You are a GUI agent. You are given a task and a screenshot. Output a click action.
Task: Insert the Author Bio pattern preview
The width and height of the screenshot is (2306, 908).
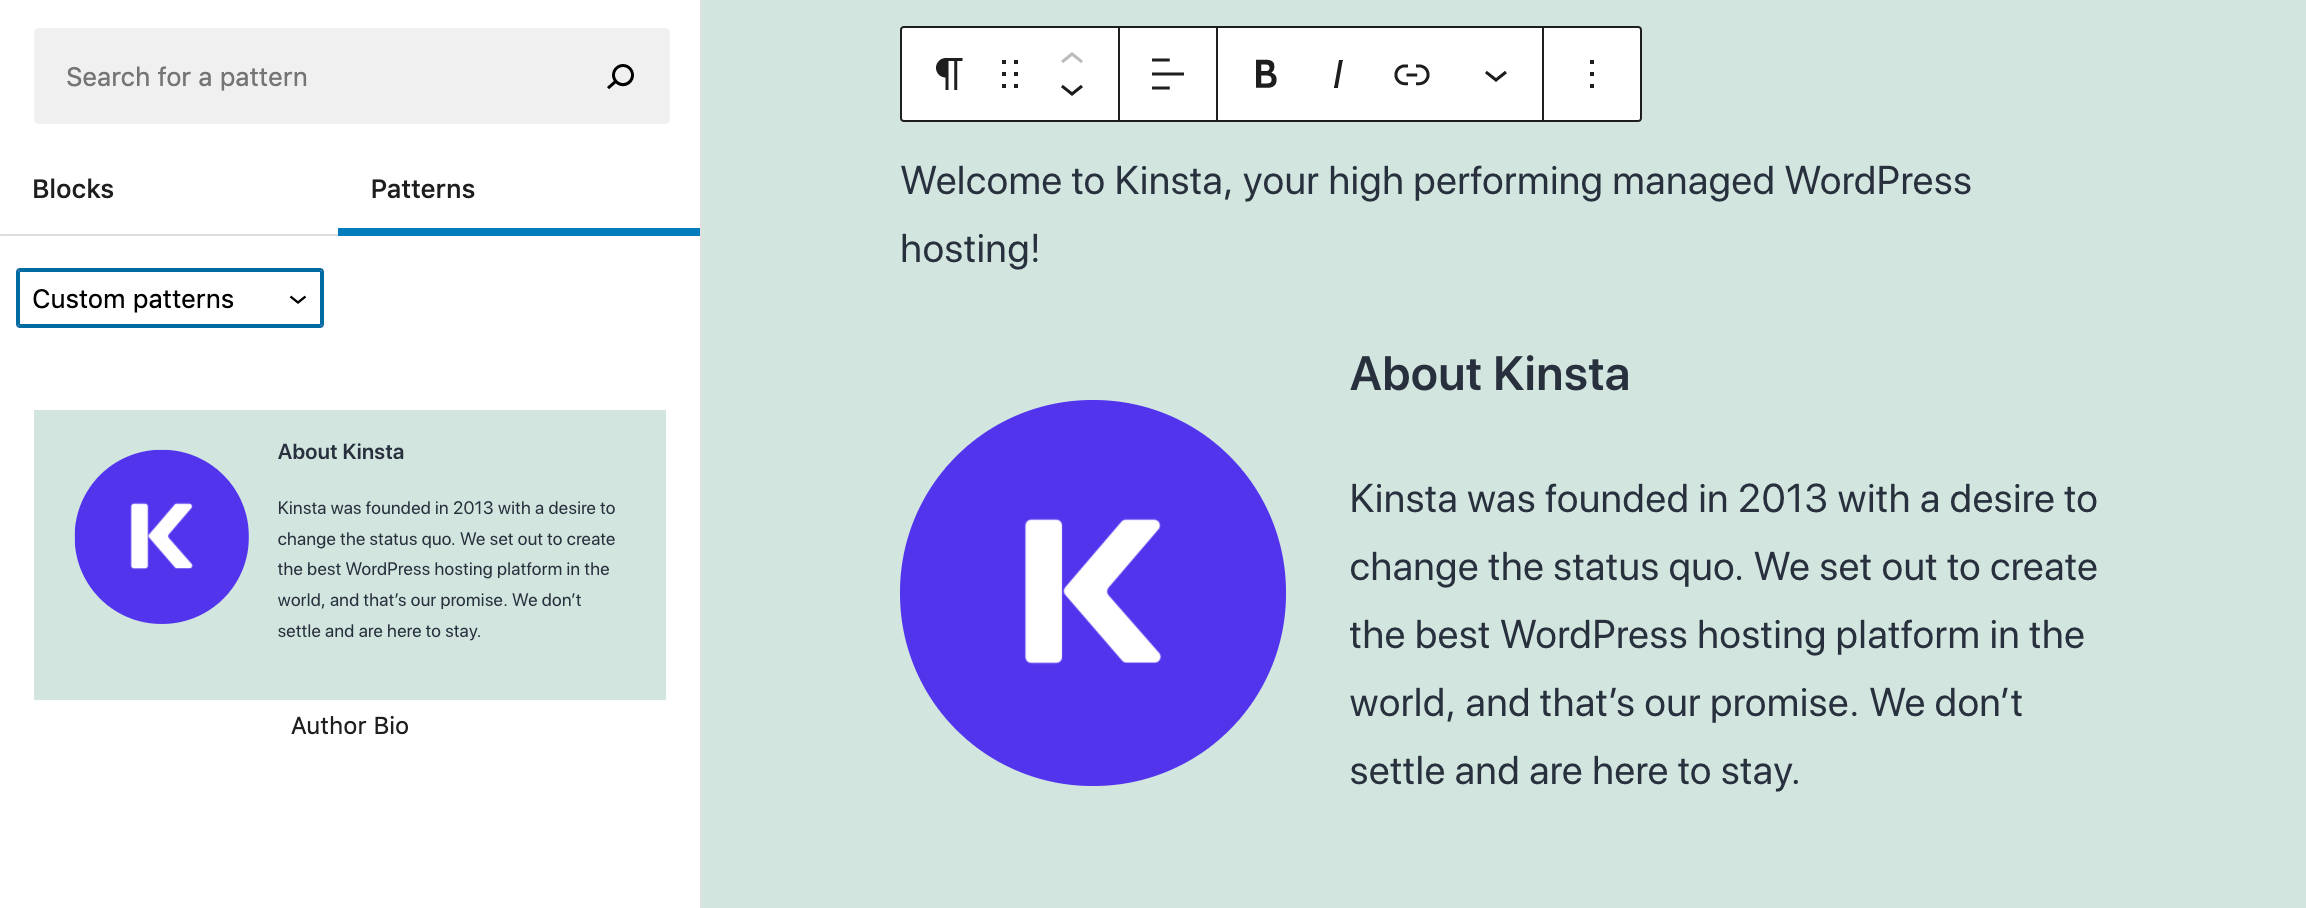click(350, 554)
